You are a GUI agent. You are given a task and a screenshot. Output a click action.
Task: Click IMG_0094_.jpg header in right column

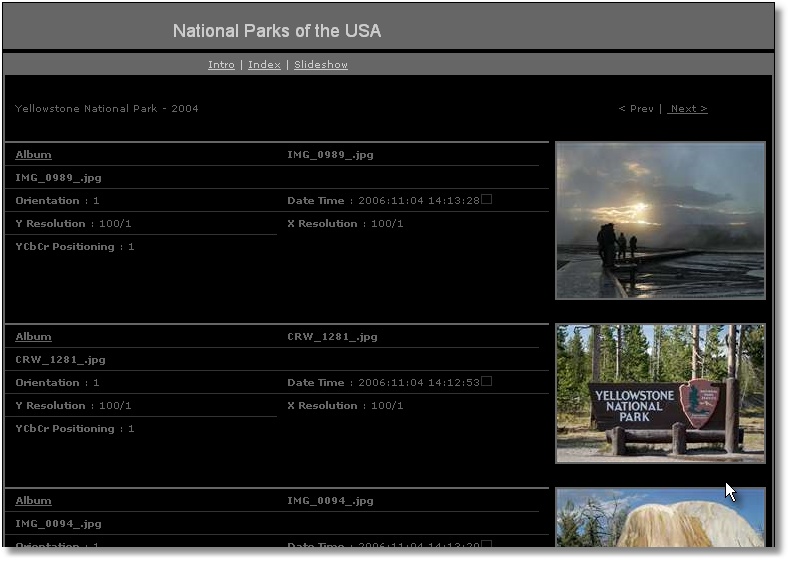point(330,501)
